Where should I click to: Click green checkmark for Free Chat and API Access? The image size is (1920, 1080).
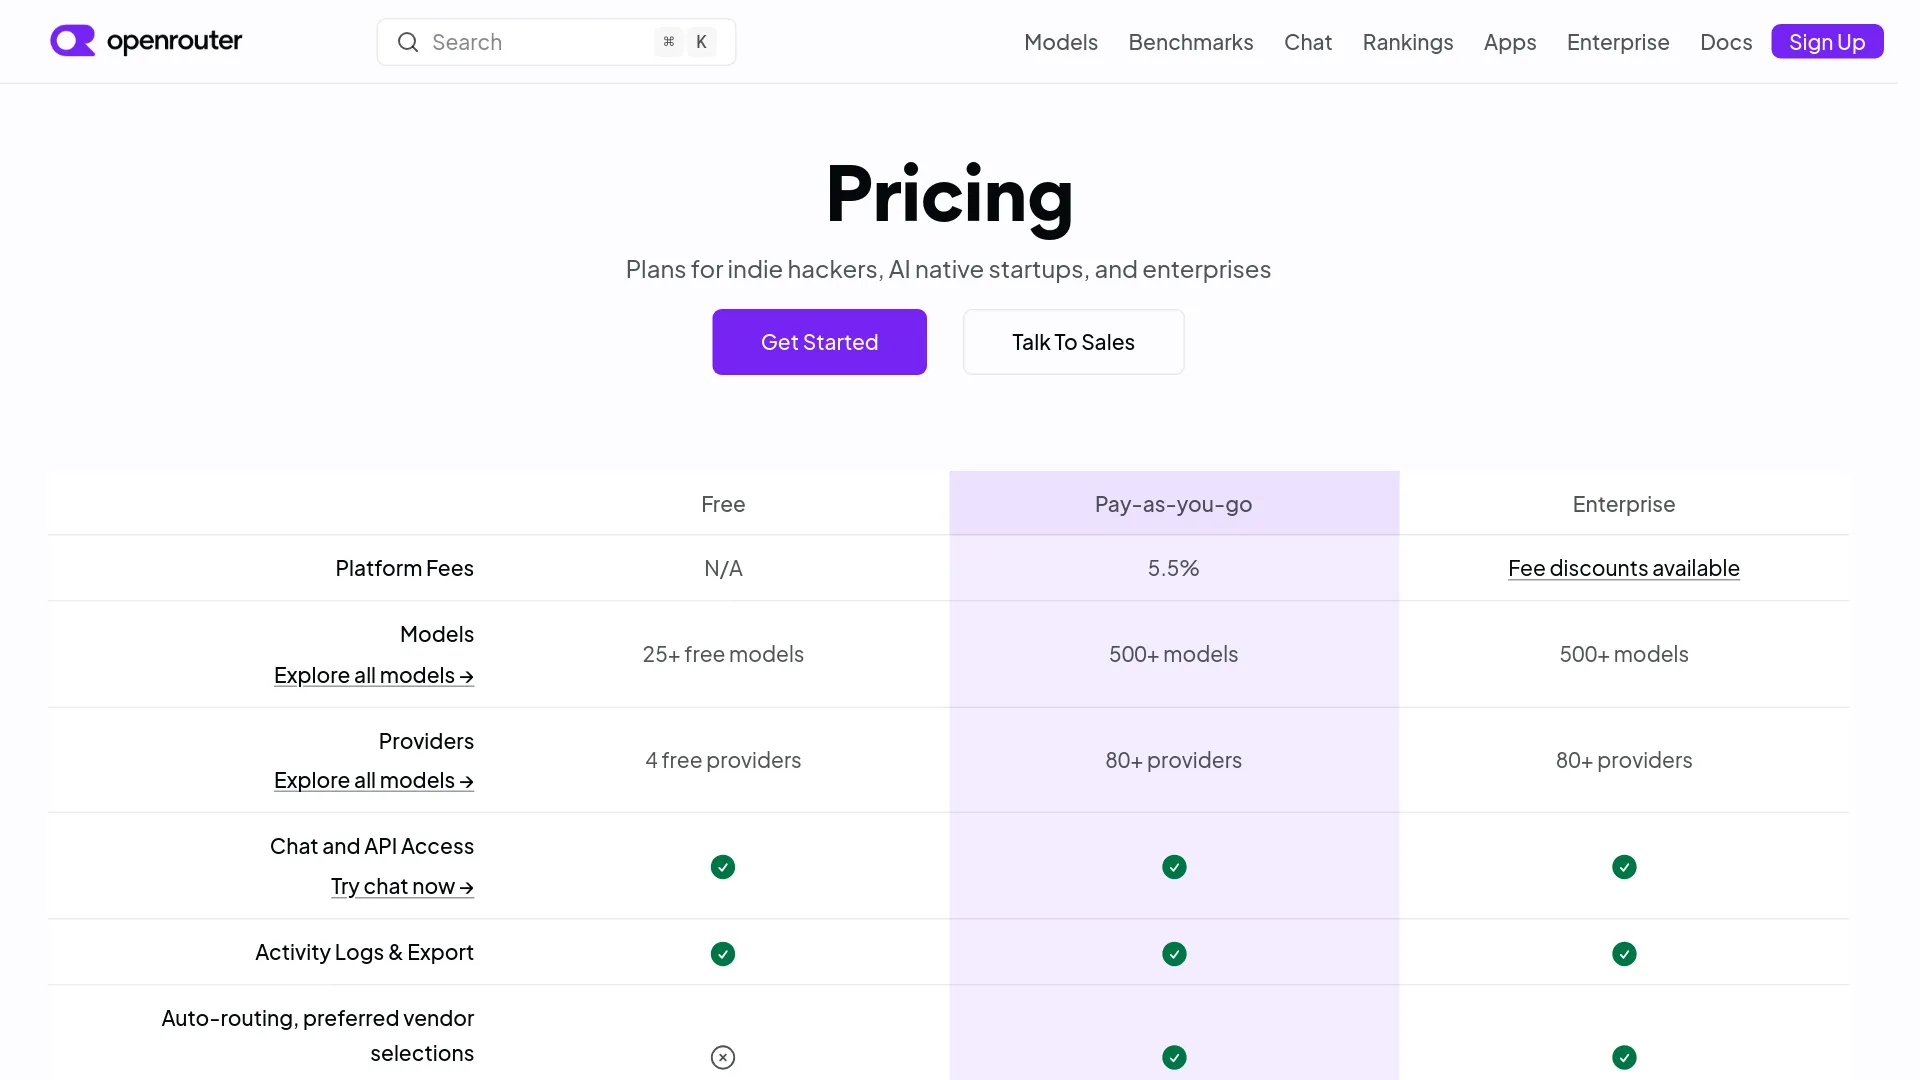click(723, 867)
